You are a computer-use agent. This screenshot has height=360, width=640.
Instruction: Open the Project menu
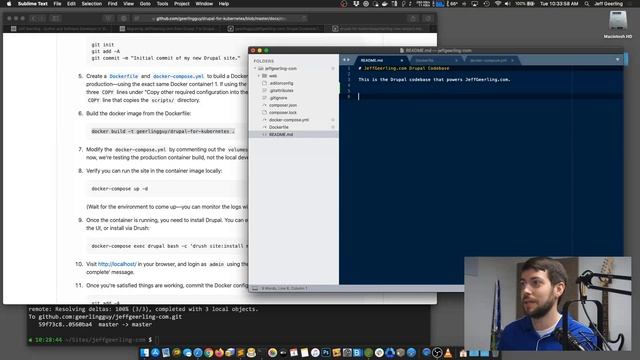182,4
